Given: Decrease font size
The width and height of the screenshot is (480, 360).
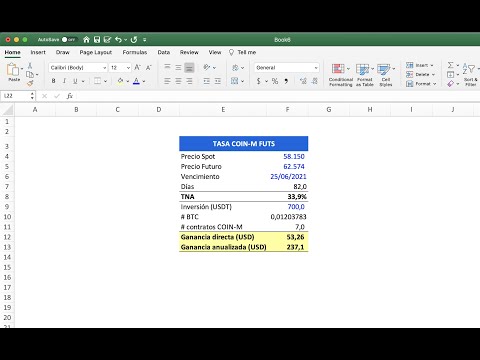Looking at the screenshot, I should [149, 68].
